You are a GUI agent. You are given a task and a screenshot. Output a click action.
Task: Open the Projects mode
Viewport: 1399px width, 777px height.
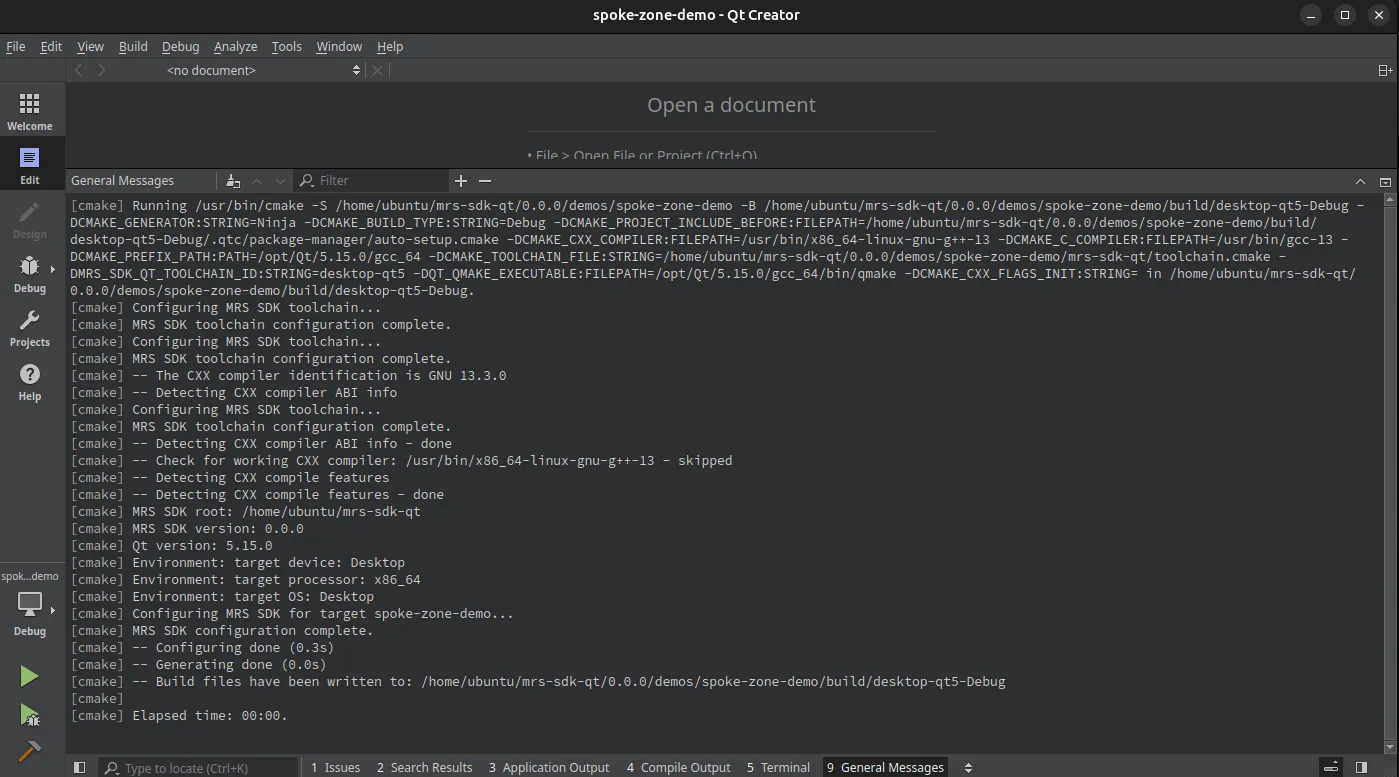point(30,328)
